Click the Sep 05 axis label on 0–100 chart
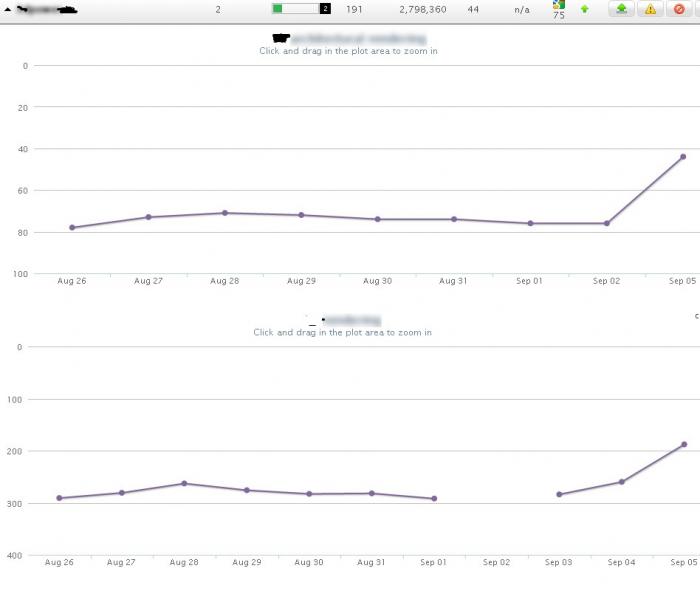This screenshot has width=700, height=591. [683, 281]
